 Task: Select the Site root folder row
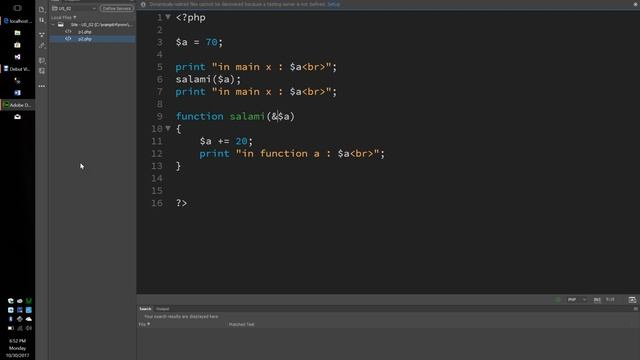click(x=93, y=24)
